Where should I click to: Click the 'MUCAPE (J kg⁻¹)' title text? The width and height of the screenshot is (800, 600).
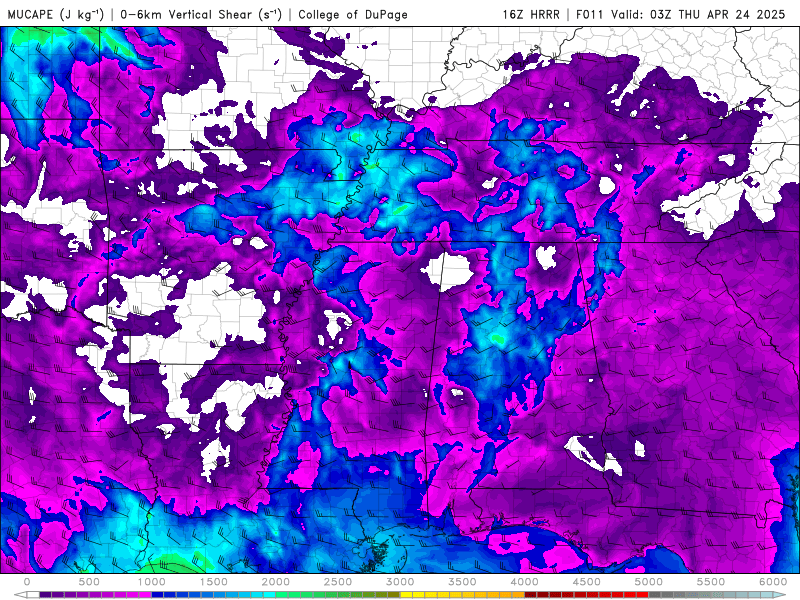pos(56,14)
